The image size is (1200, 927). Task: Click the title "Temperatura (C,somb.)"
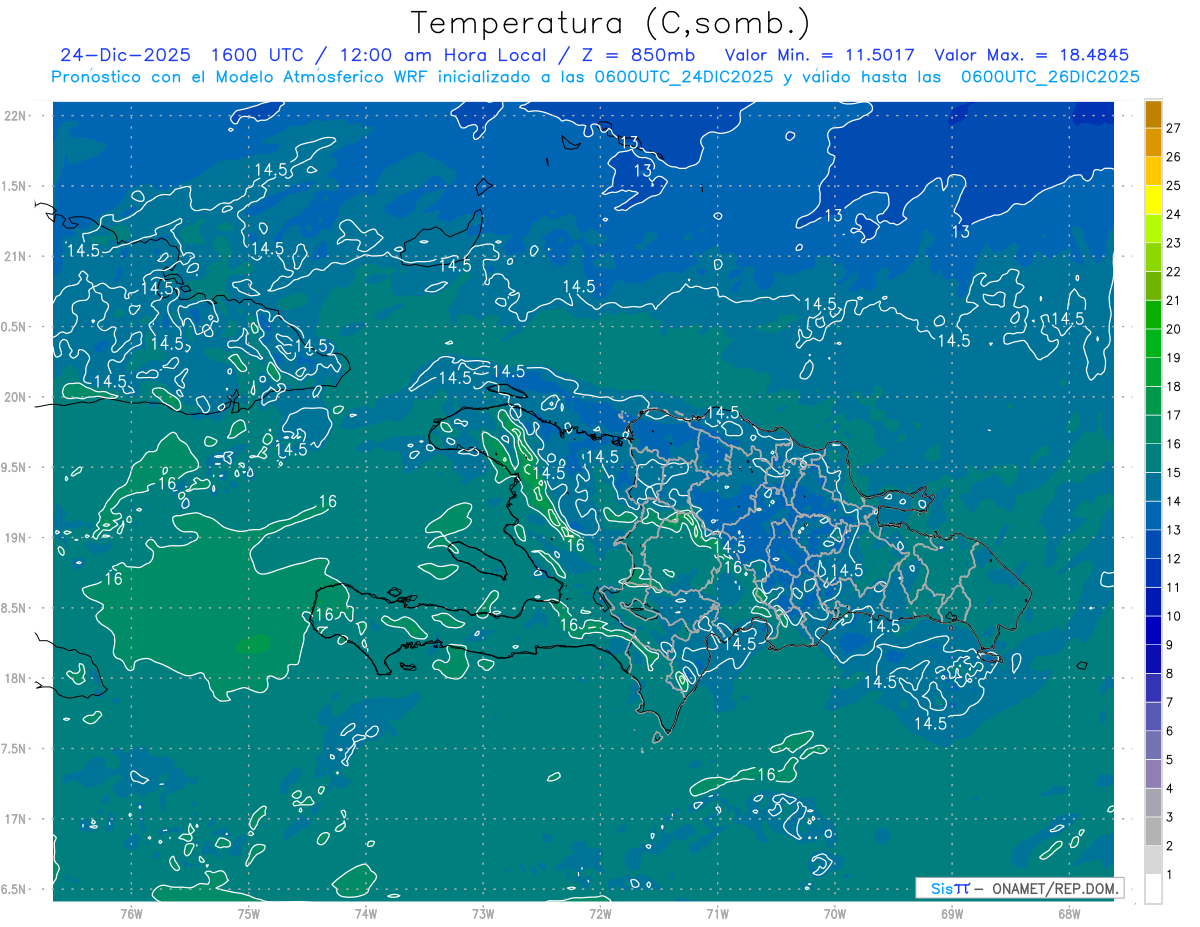pyautogui.click(x=611, y=23)
